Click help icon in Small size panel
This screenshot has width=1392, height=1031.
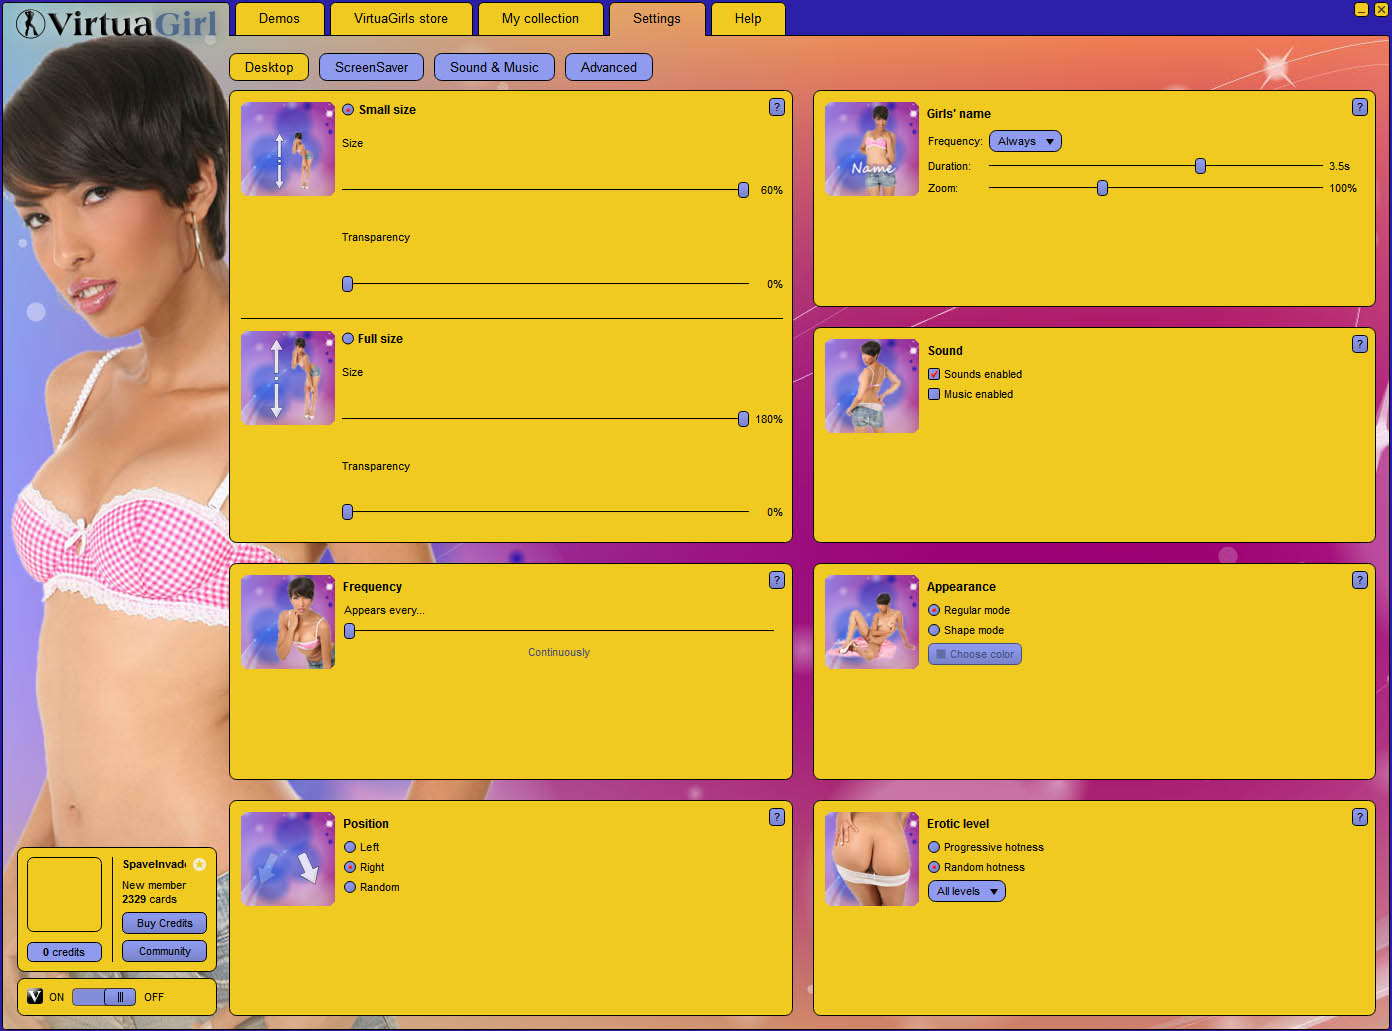776,107
